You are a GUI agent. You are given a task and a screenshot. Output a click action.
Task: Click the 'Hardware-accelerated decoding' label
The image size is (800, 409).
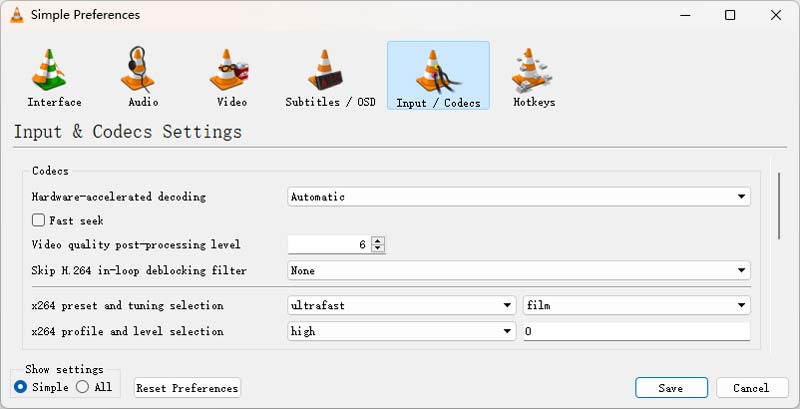pos(118,197)
